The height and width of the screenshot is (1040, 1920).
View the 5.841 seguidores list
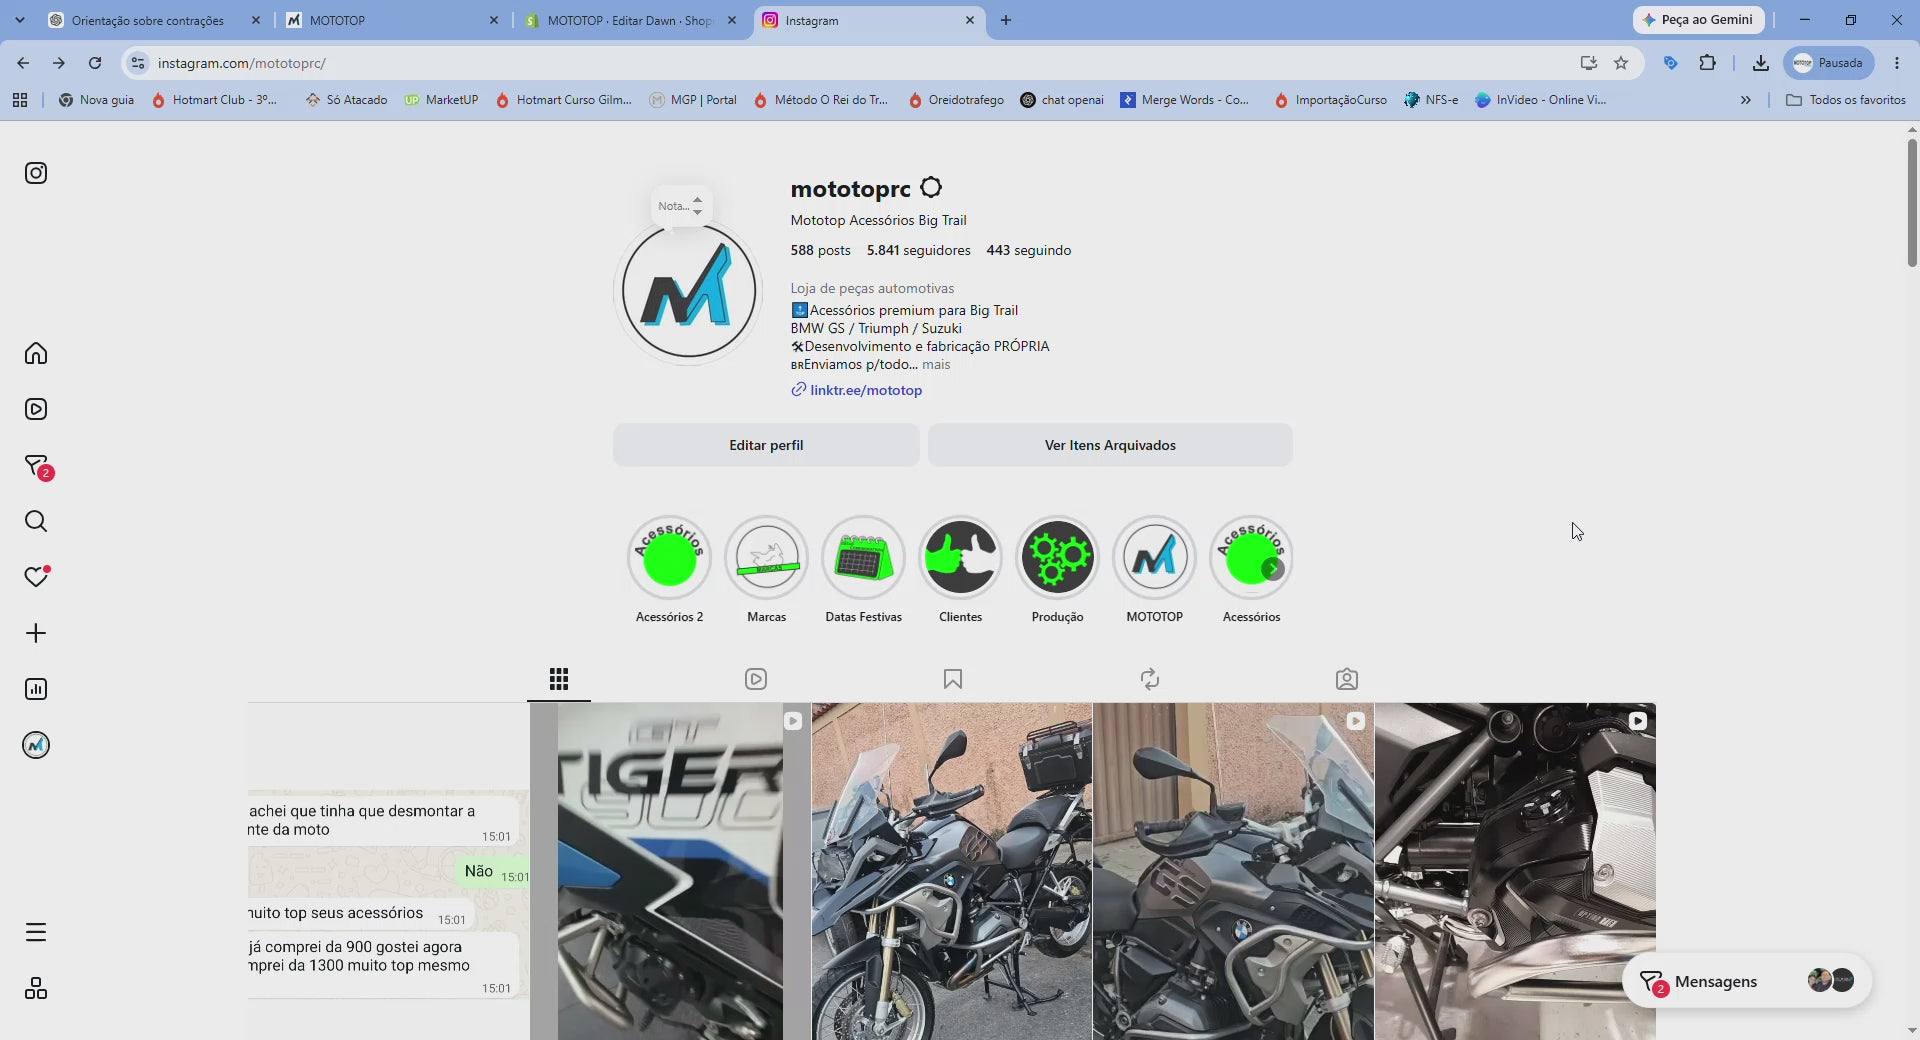(919, 250)
